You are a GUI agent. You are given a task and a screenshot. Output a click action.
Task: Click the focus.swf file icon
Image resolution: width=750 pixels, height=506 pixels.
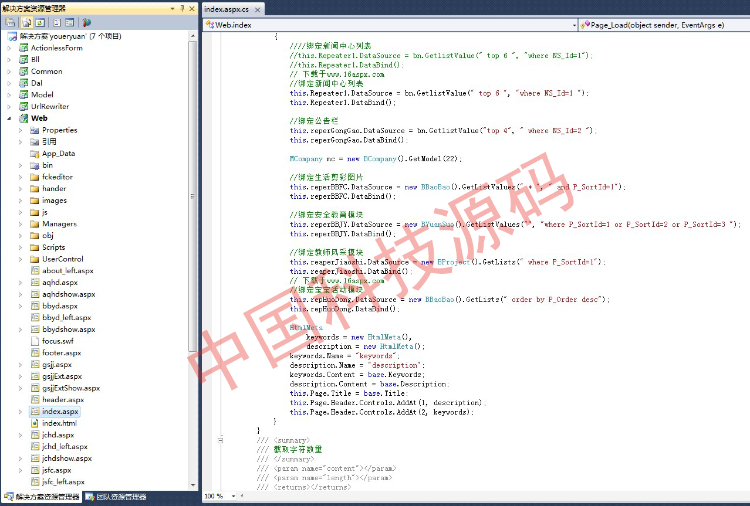point(34,341)
